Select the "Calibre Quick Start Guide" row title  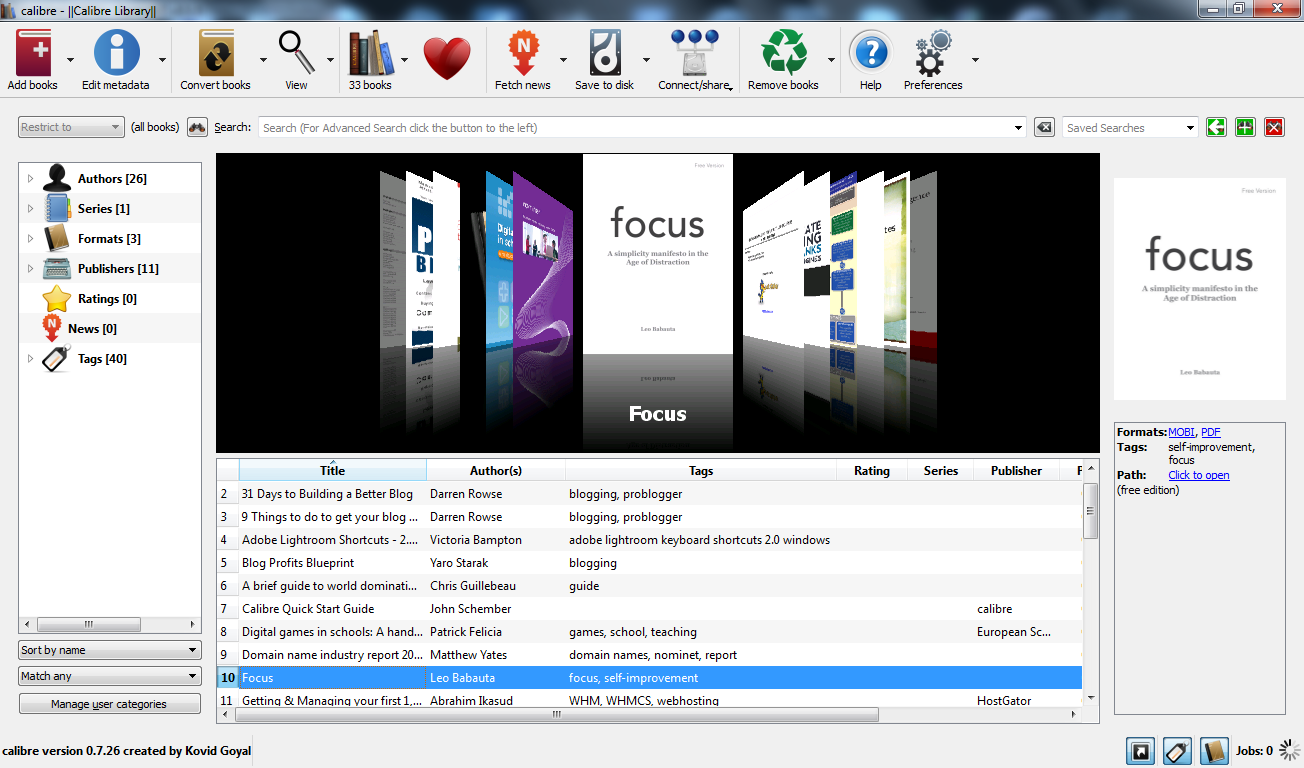point(308,609)
